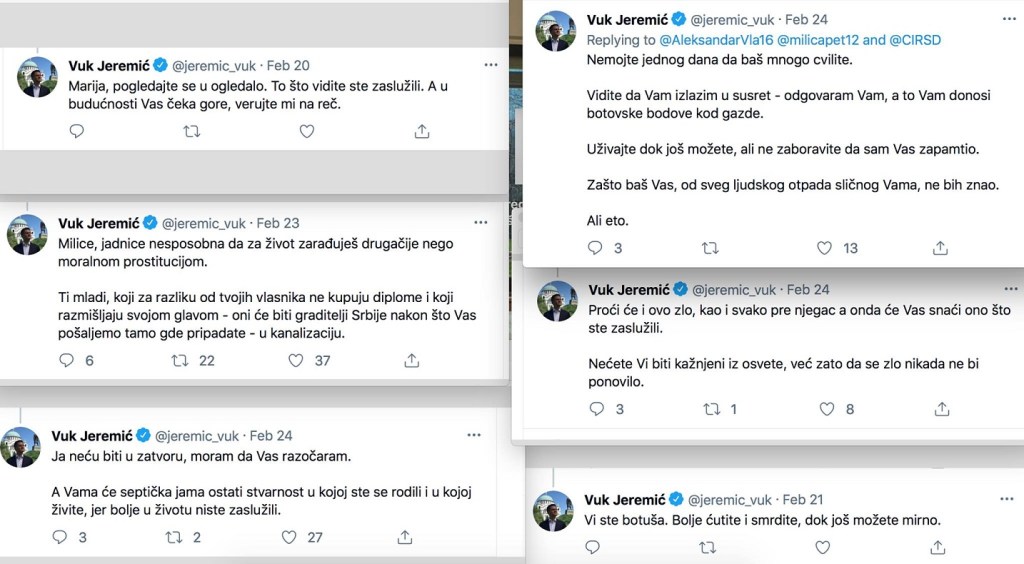Open more options on Feb 20 tweet

[490, 65]
